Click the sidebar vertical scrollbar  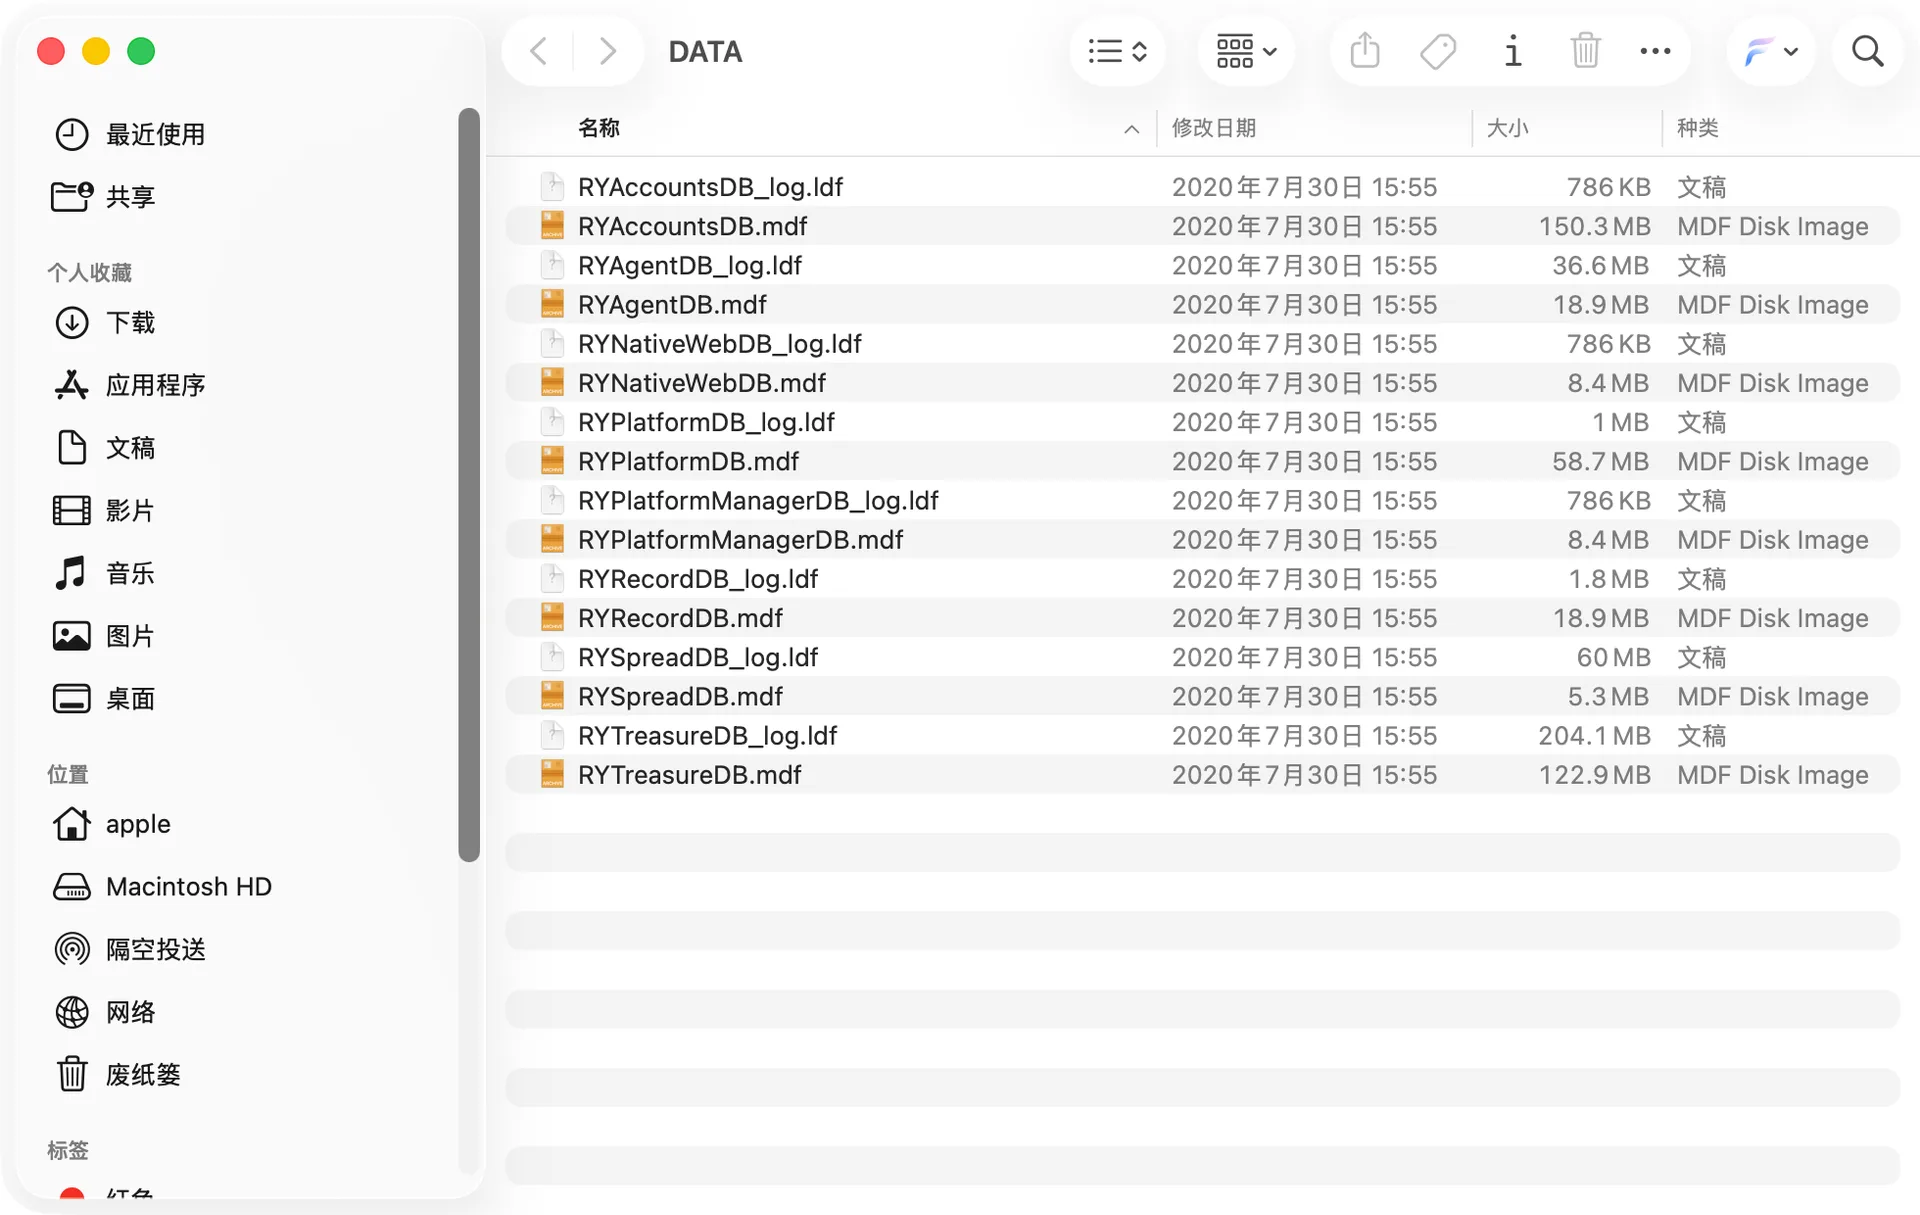coord(469,484)
